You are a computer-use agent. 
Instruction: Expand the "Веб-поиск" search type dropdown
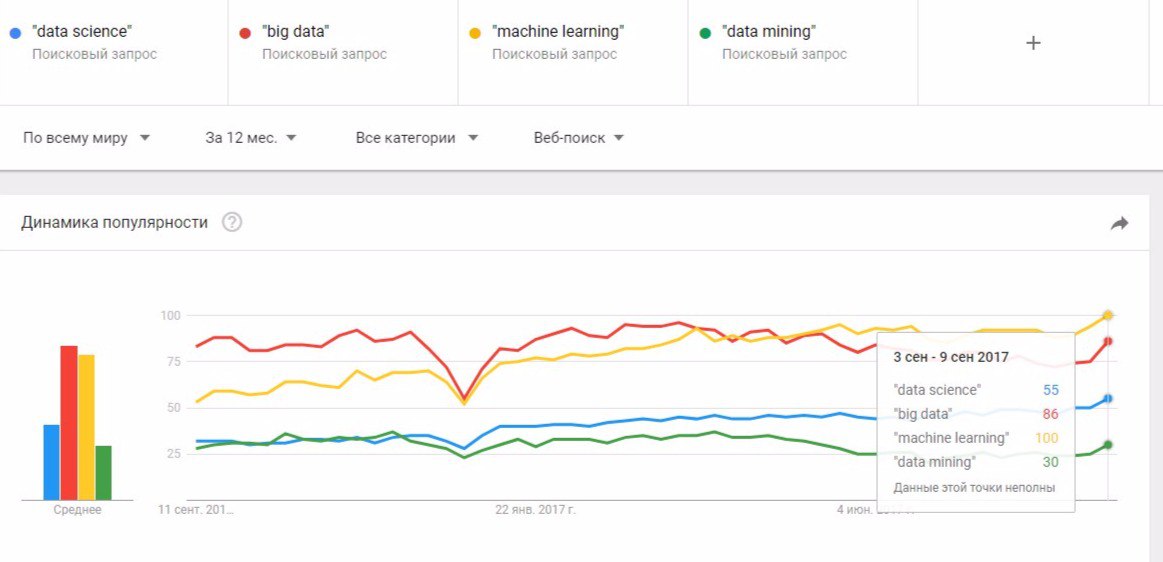click(579, 138)
